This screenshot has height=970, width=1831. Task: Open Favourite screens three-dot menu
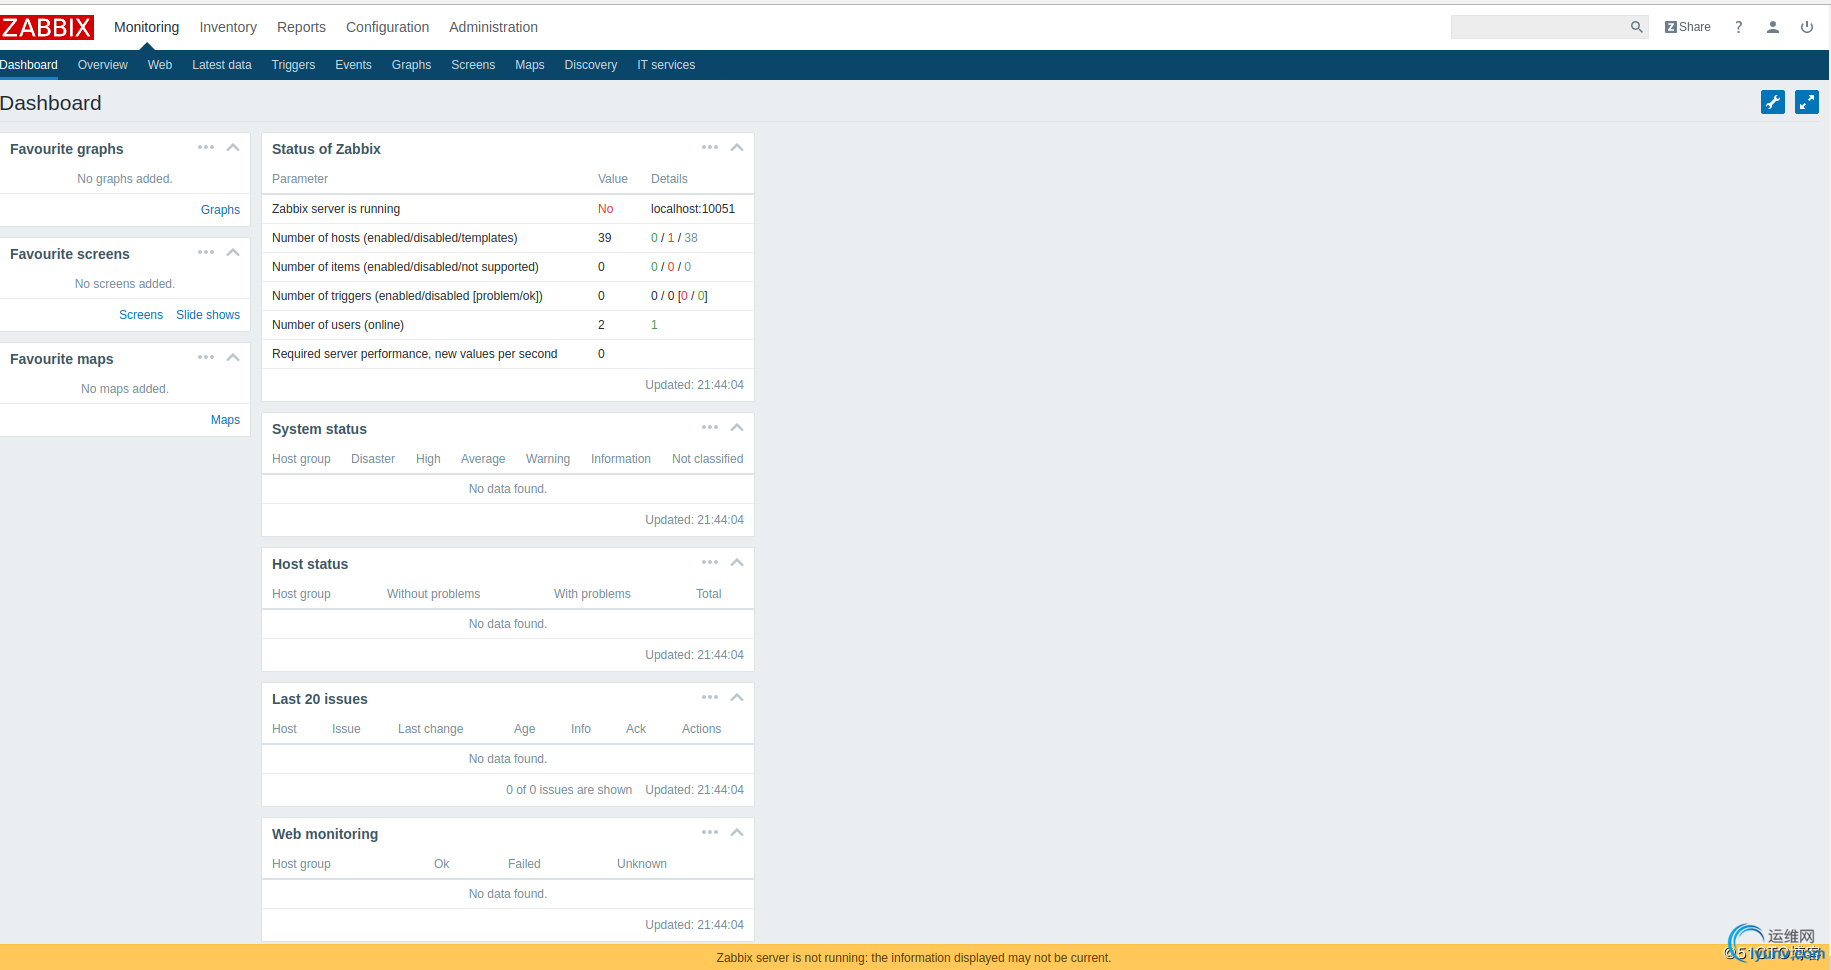tap(206, 253)
